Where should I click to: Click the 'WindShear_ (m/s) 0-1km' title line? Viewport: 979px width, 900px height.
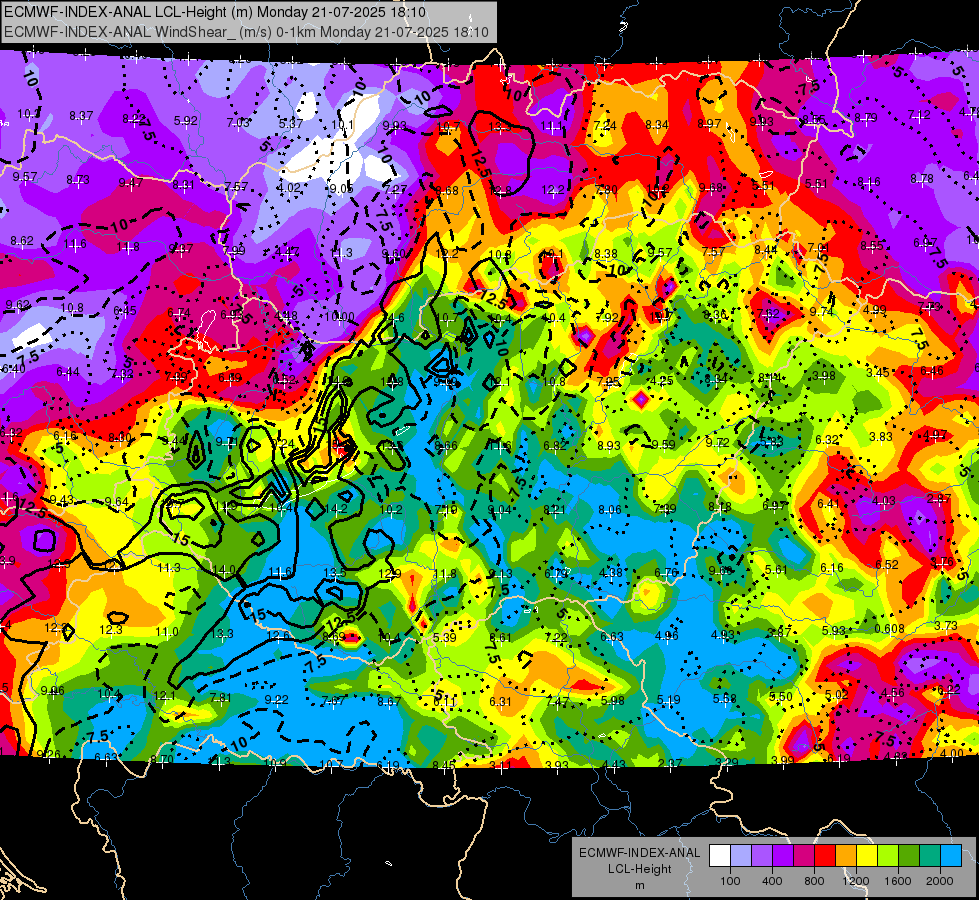[x=246, y=32]
